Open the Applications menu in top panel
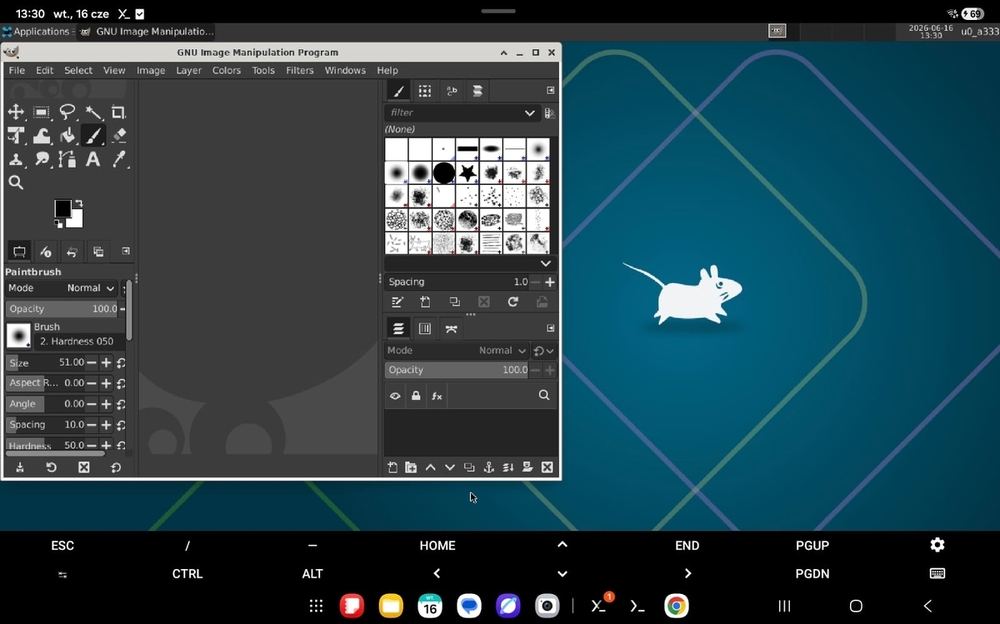The image size is (1000, 624). pyautogui.click(x=36, y=31)
